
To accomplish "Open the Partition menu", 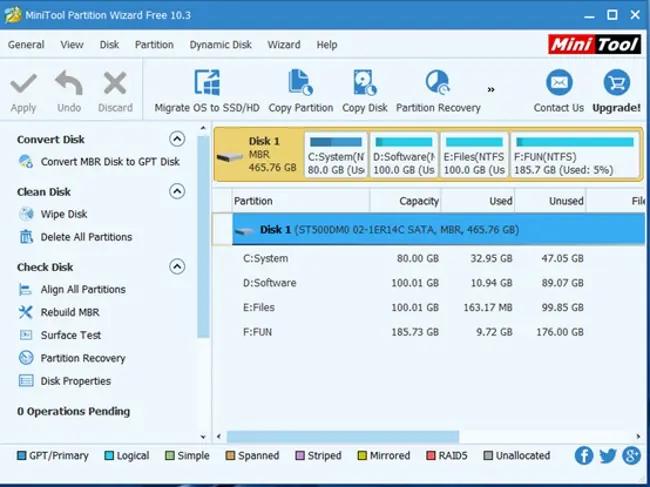I will coord(154,45).
